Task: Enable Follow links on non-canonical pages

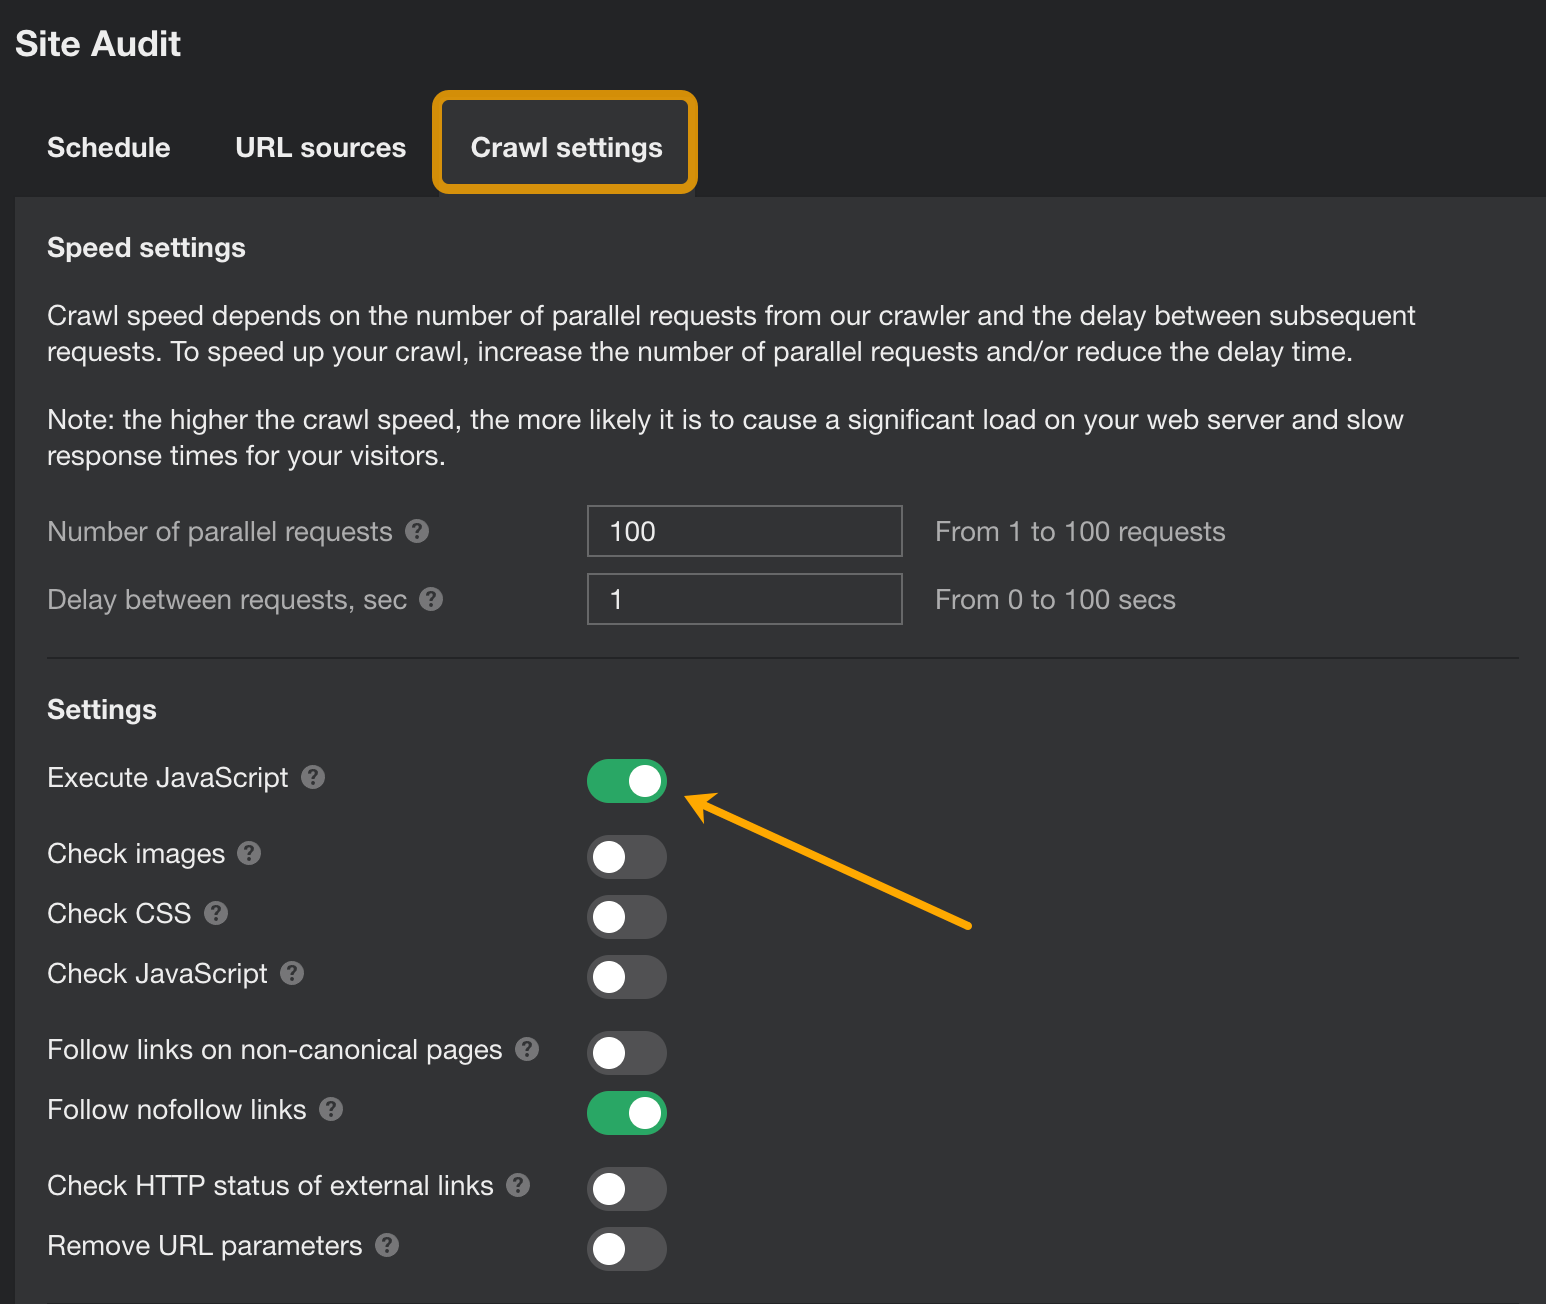Action: 627,1052
